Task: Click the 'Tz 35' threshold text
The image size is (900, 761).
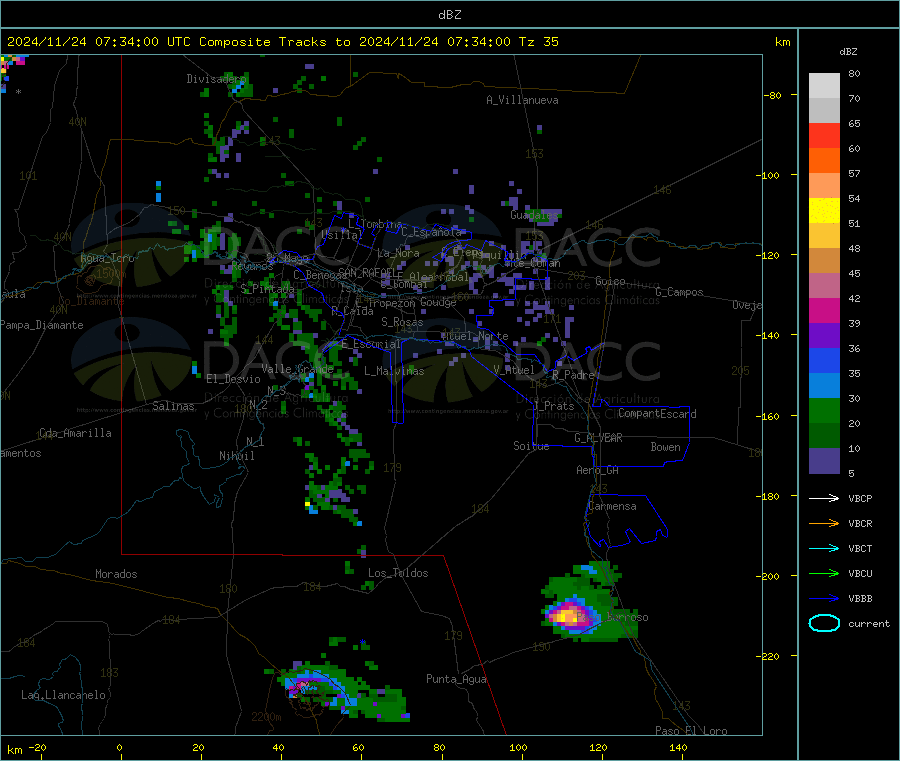Action: pos(538,42)
